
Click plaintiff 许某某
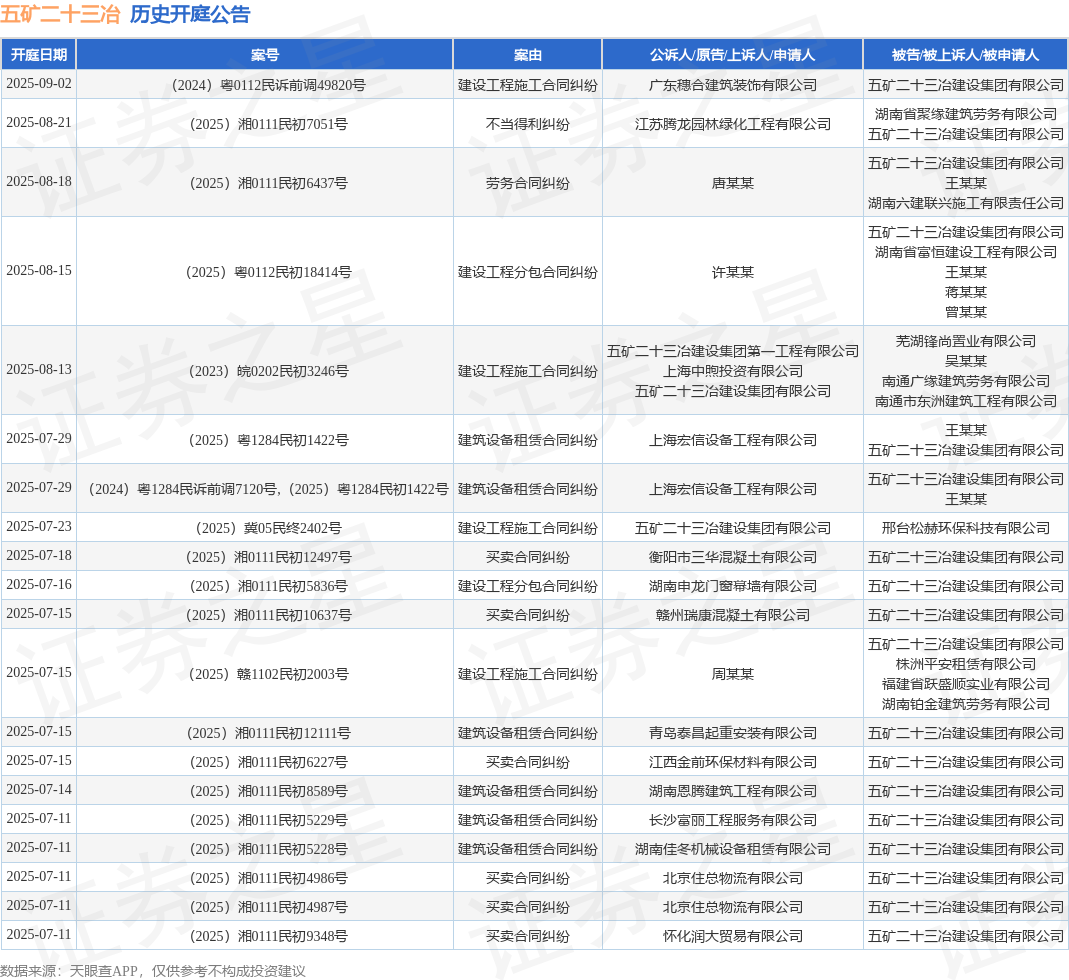(x=733, y=272)
